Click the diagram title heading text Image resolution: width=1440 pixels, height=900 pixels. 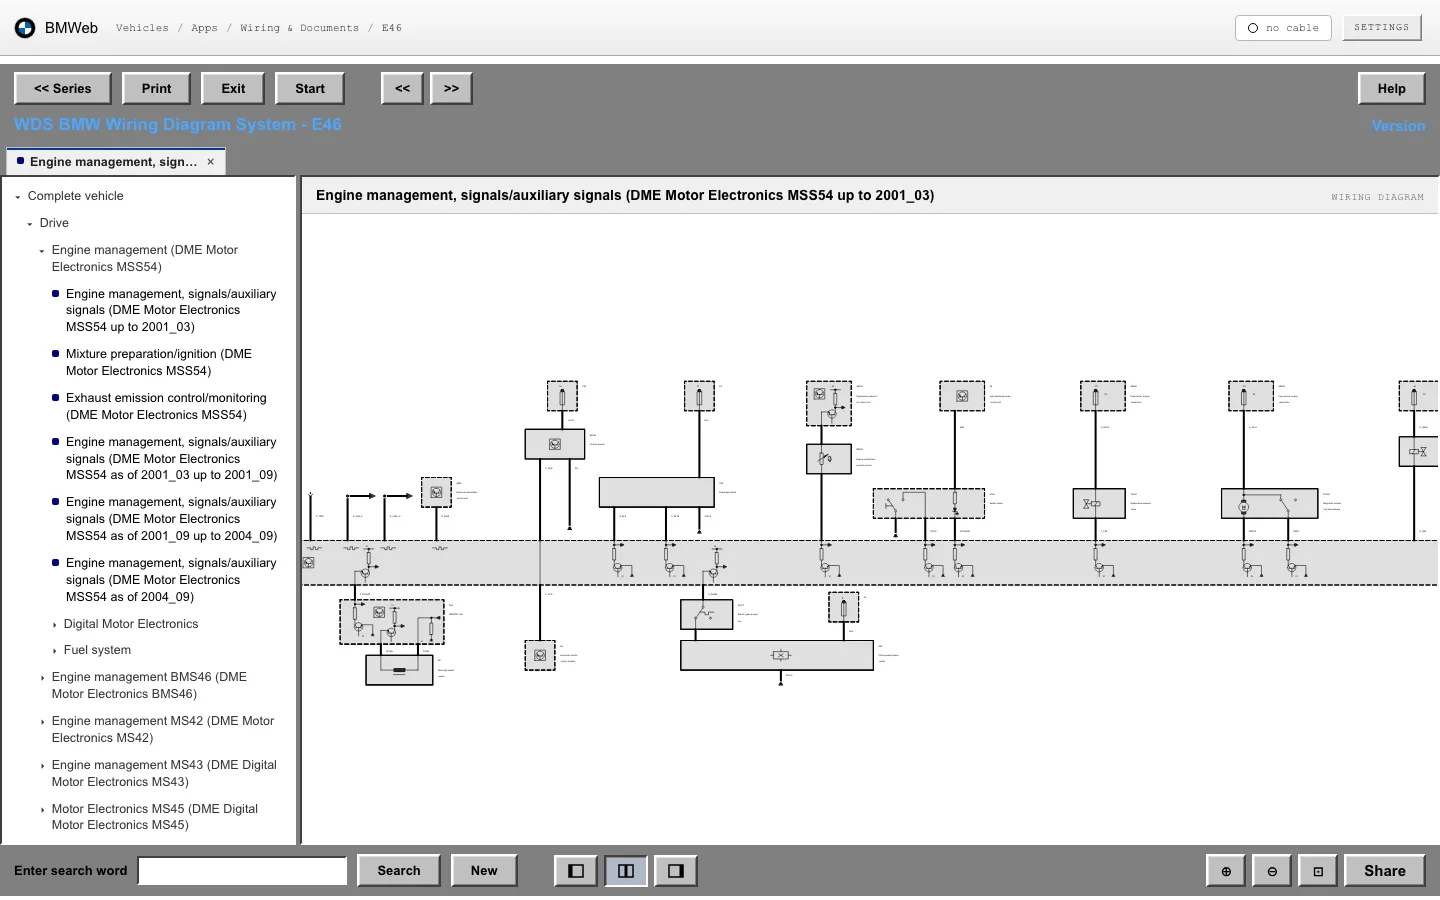pos(625,196)
